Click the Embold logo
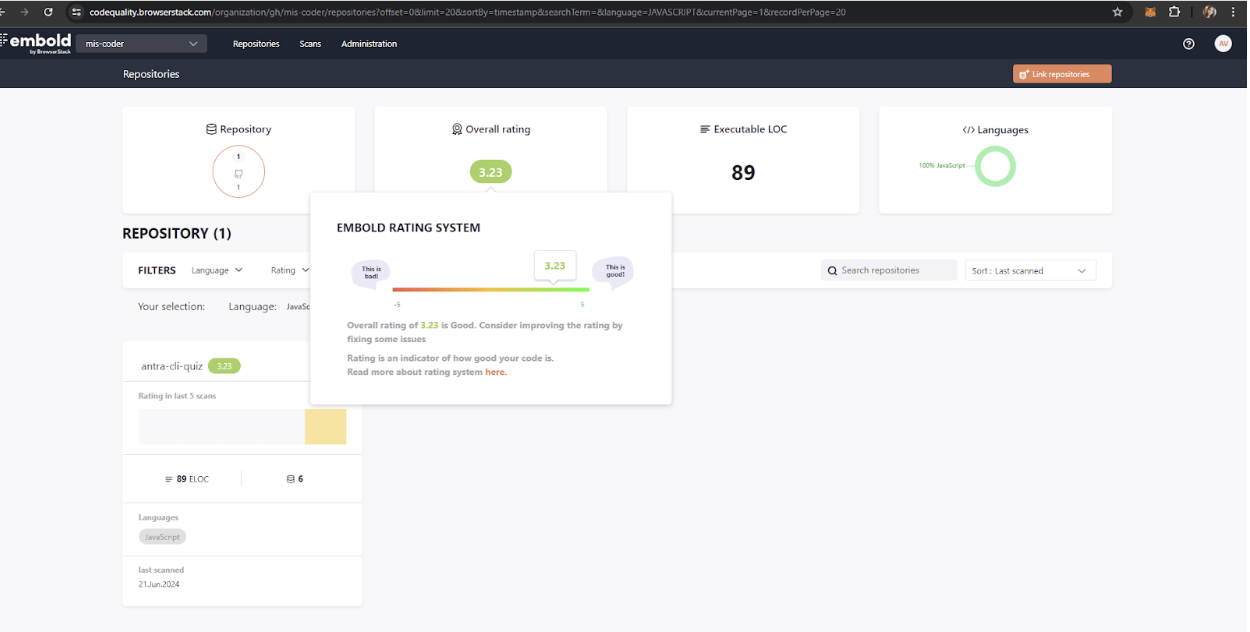This screenshot has height=632, width=1250. 36,42
